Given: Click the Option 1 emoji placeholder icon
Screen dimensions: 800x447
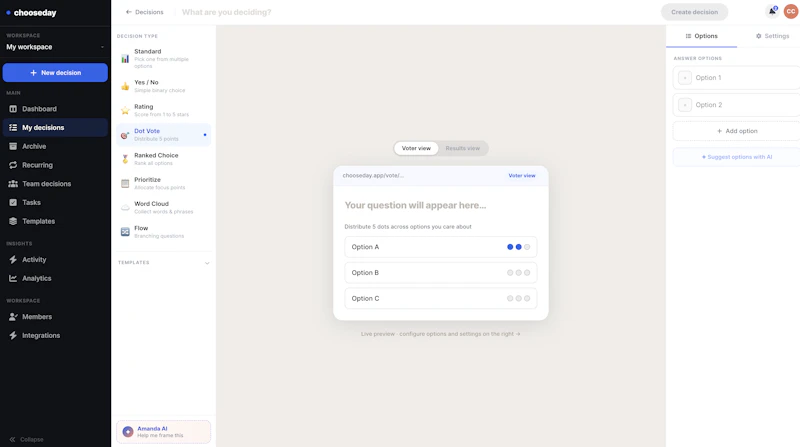Looking at the screenshot, I should pos(685,78).
